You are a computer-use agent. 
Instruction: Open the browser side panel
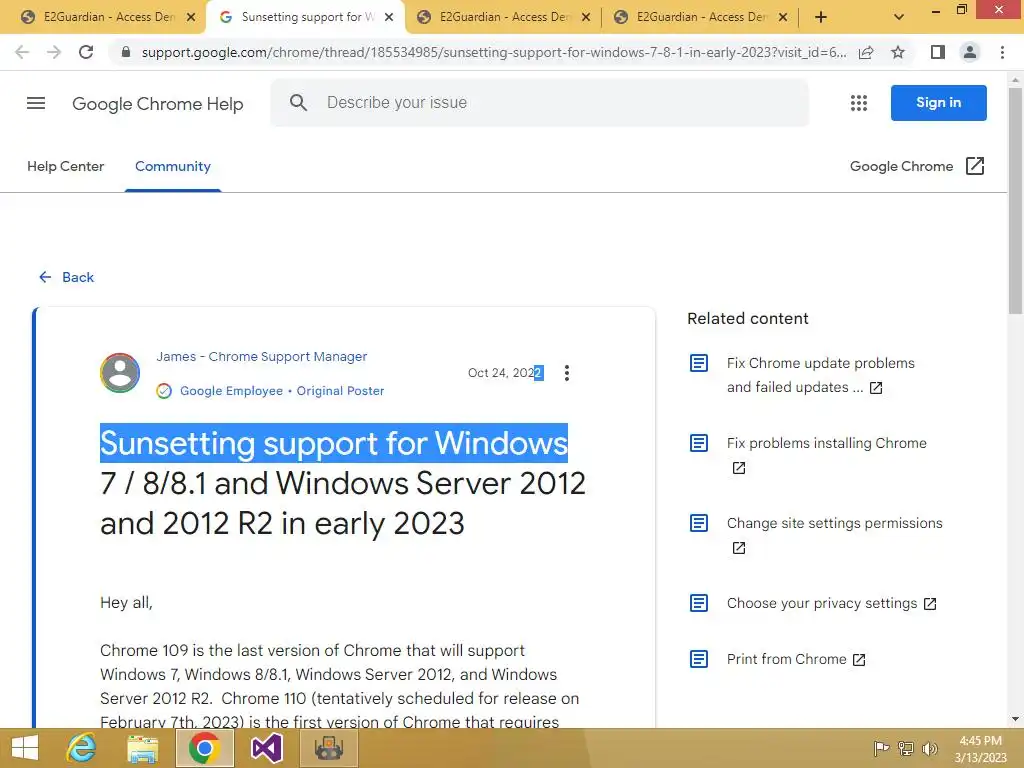click(938, 52)
